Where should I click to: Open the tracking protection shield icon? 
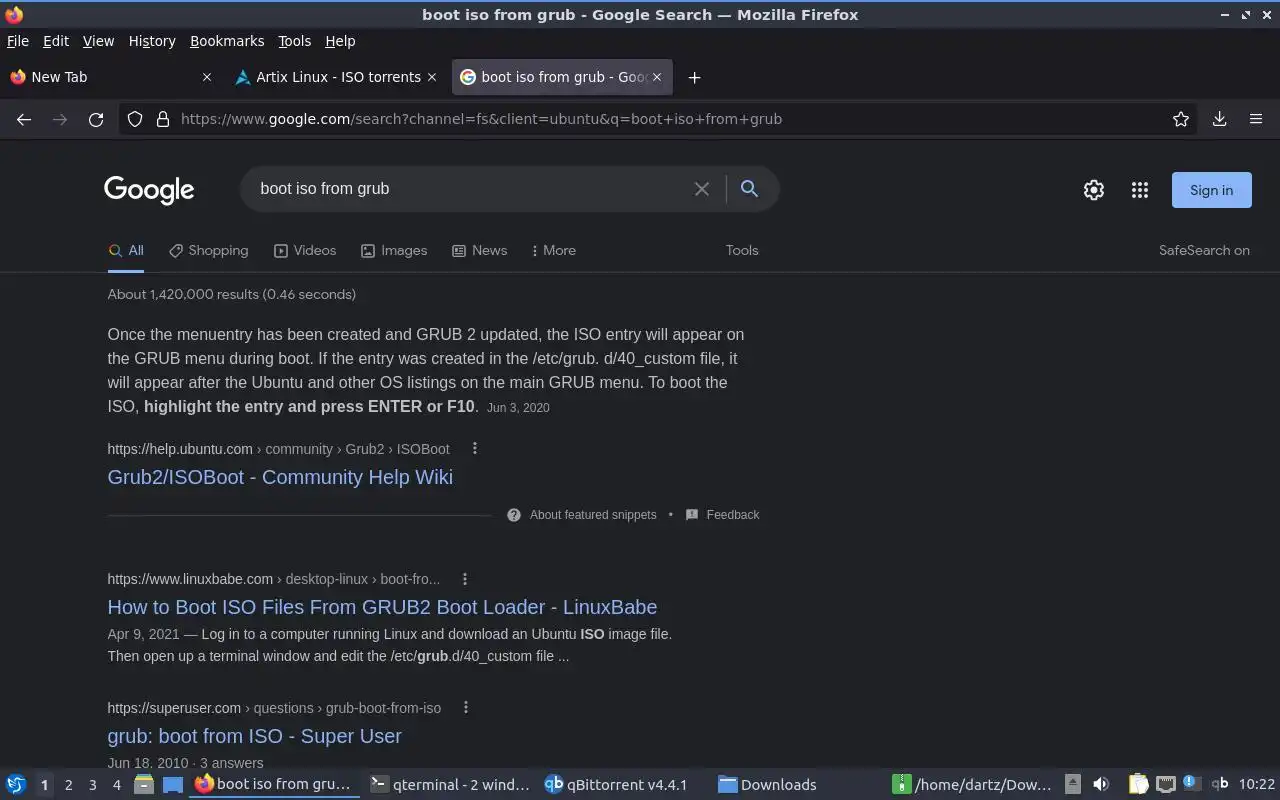click(x=135, y=119)
